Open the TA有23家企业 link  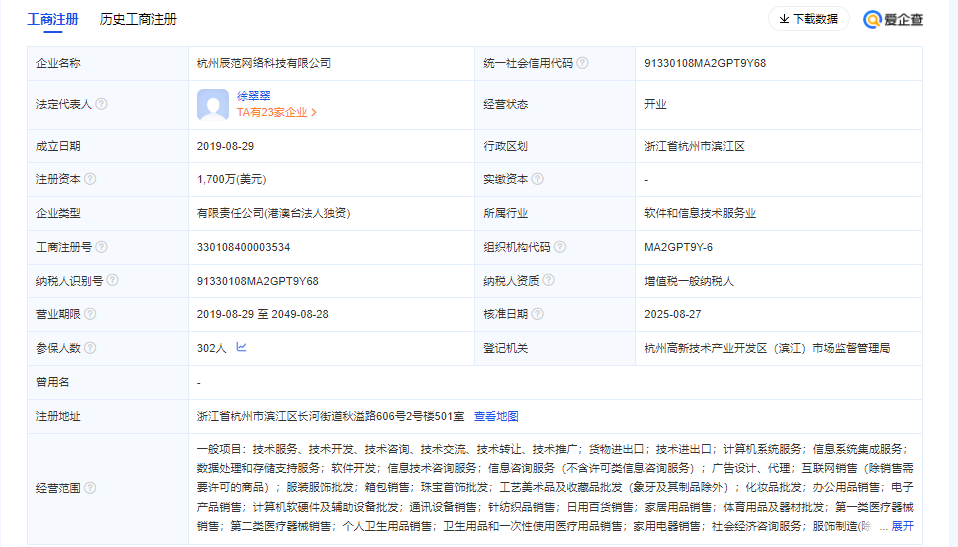(277, 112)
